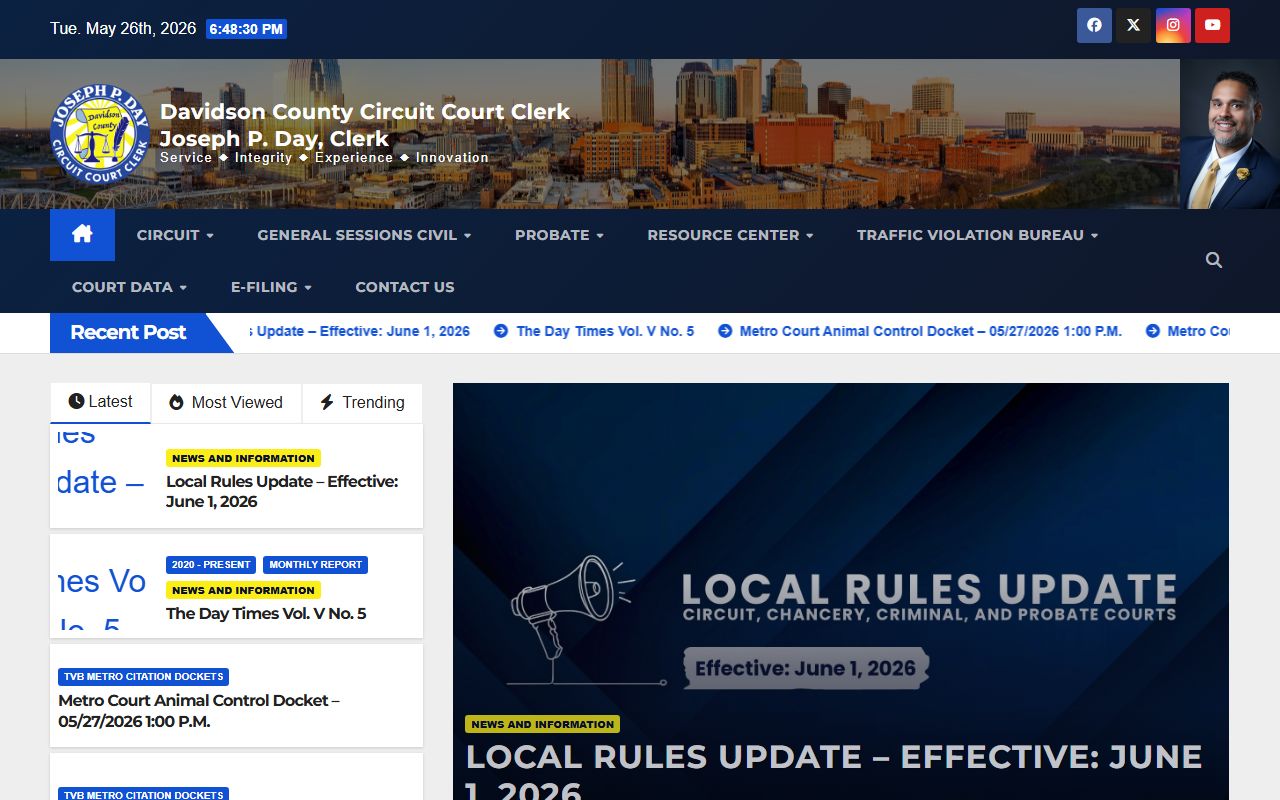This screenshot has width=1280, height=800.
Task: Click News and Information tag on Day Times post
Action: pyautogui.click(x=243, y=590)
